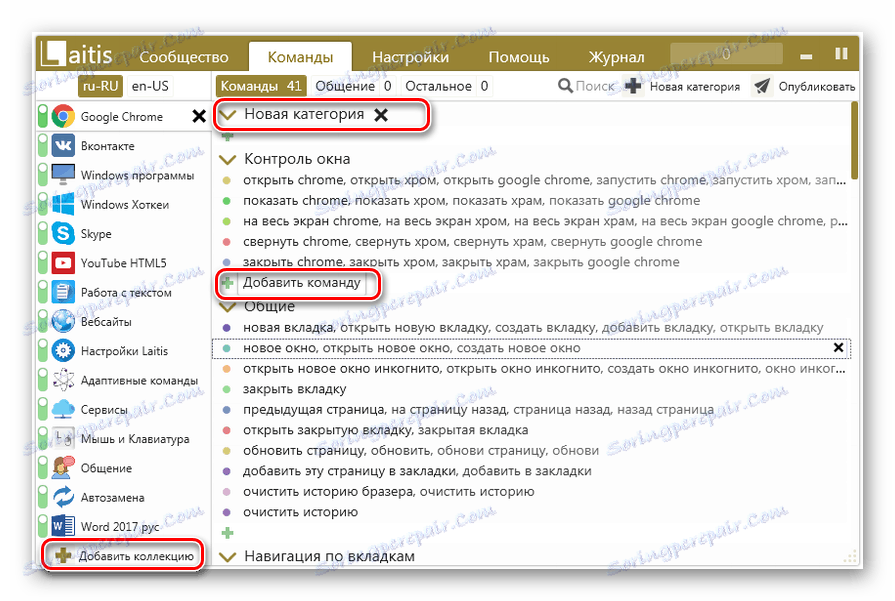
Task: Collapse the Общие category chevron
Action: click(x=228, y=307)
